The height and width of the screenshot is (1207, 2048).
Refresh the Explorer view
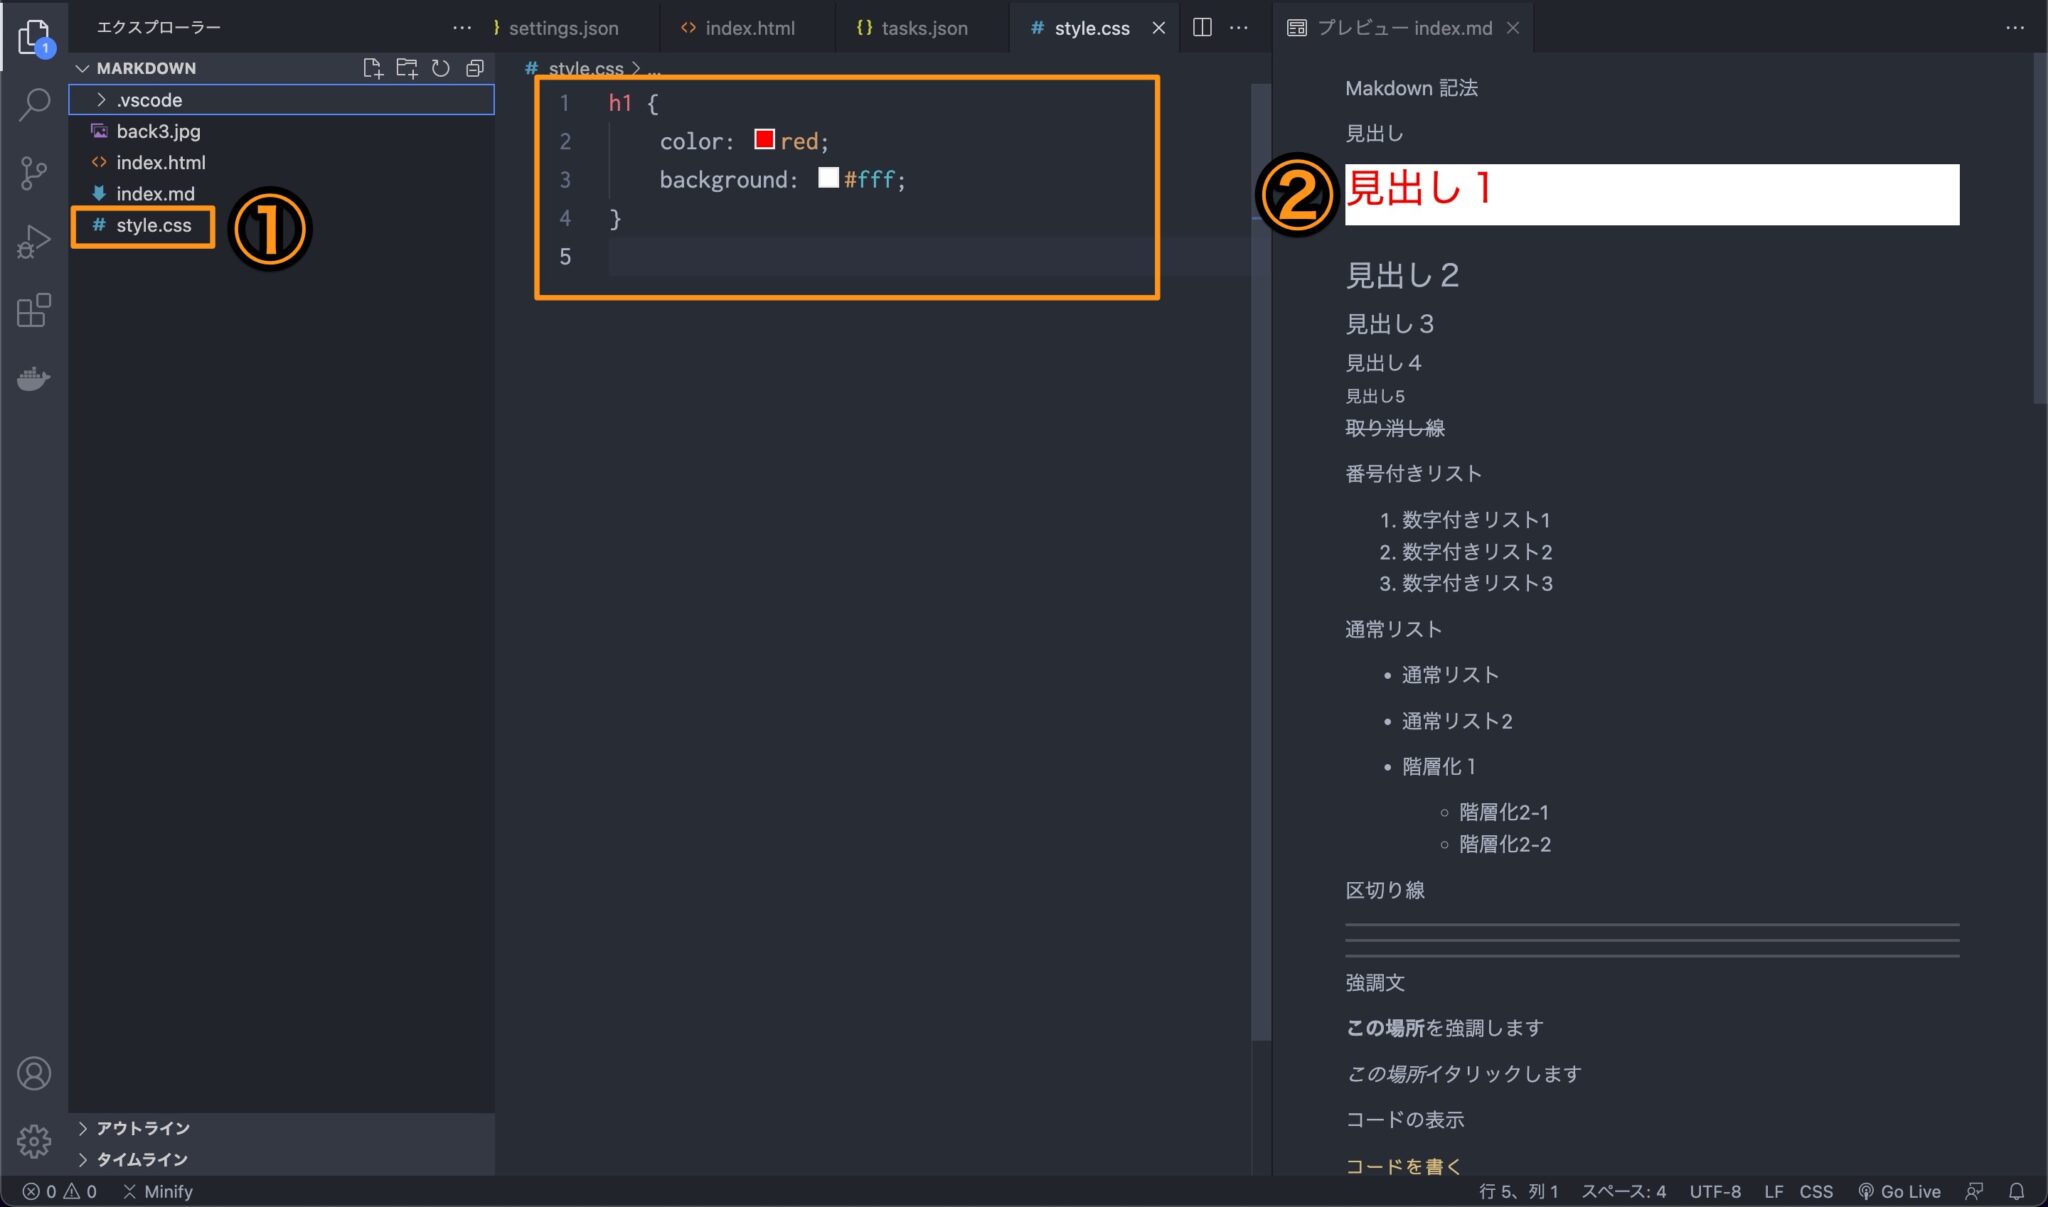pyautogui.click(x=440, y=67)
